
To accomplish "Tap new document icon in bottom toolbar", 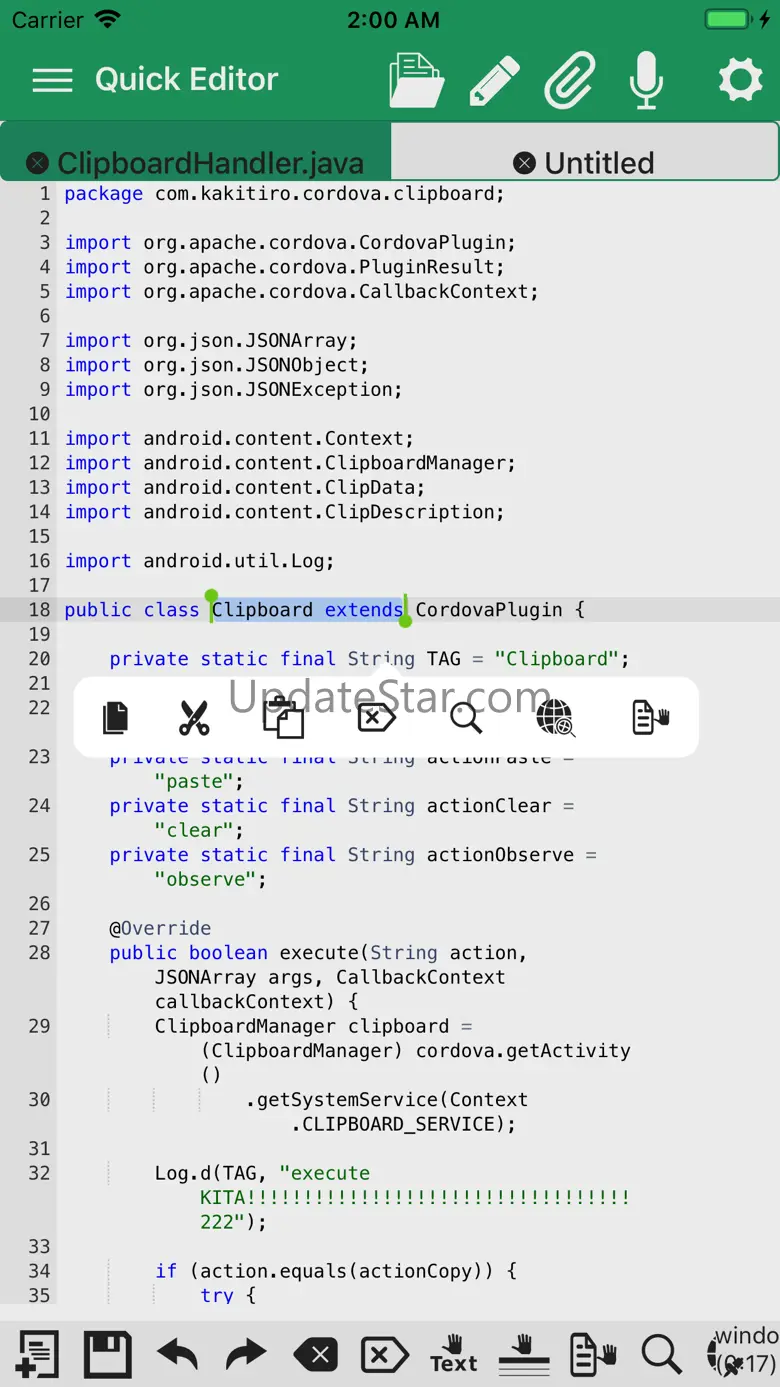I will pyautogui.click(x=37, y=1355).
